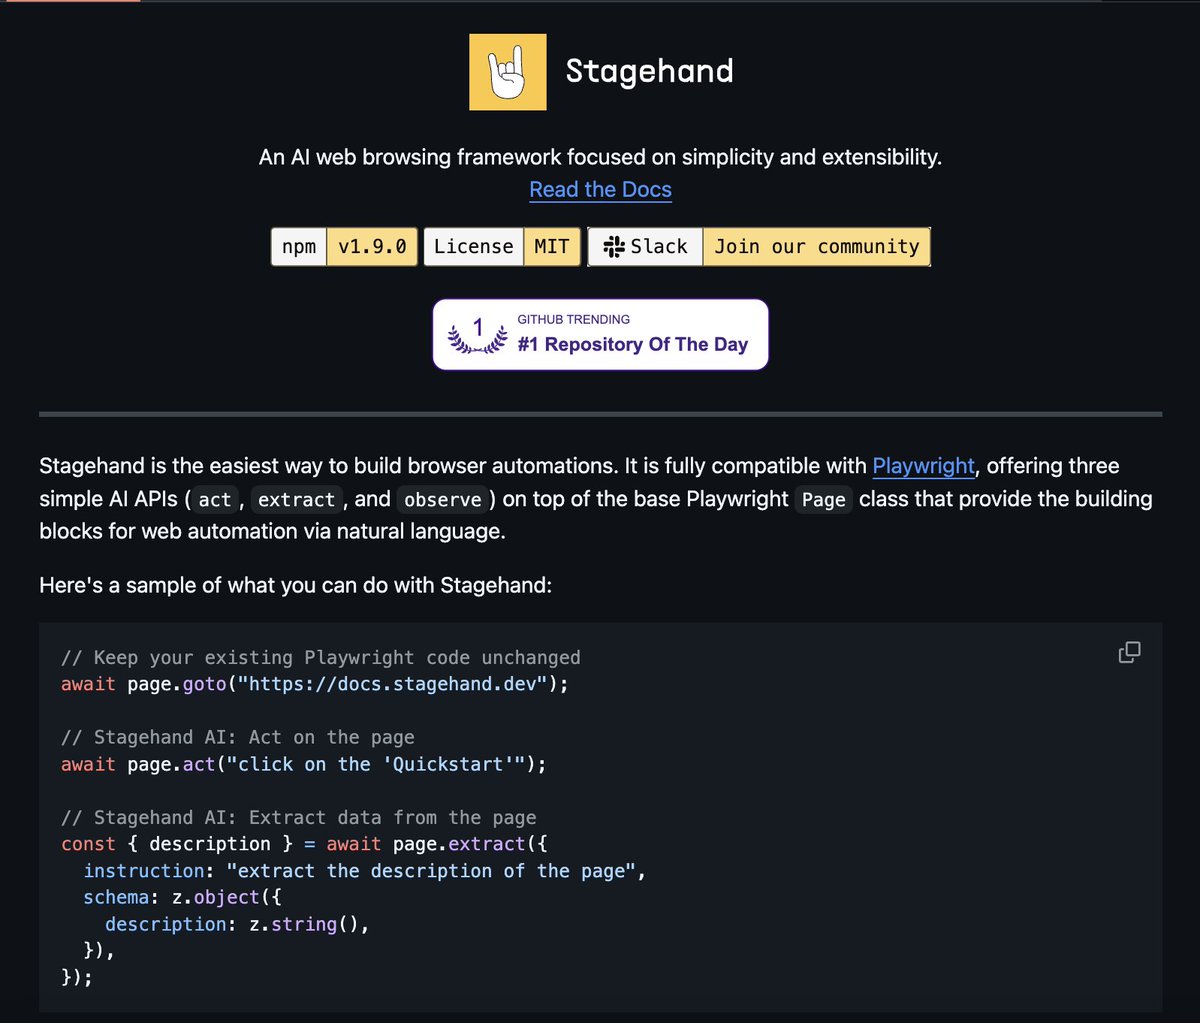Screen dimensions: 1200x1023
Task: Click the v1.9.0 version badge
Action: 371,246
